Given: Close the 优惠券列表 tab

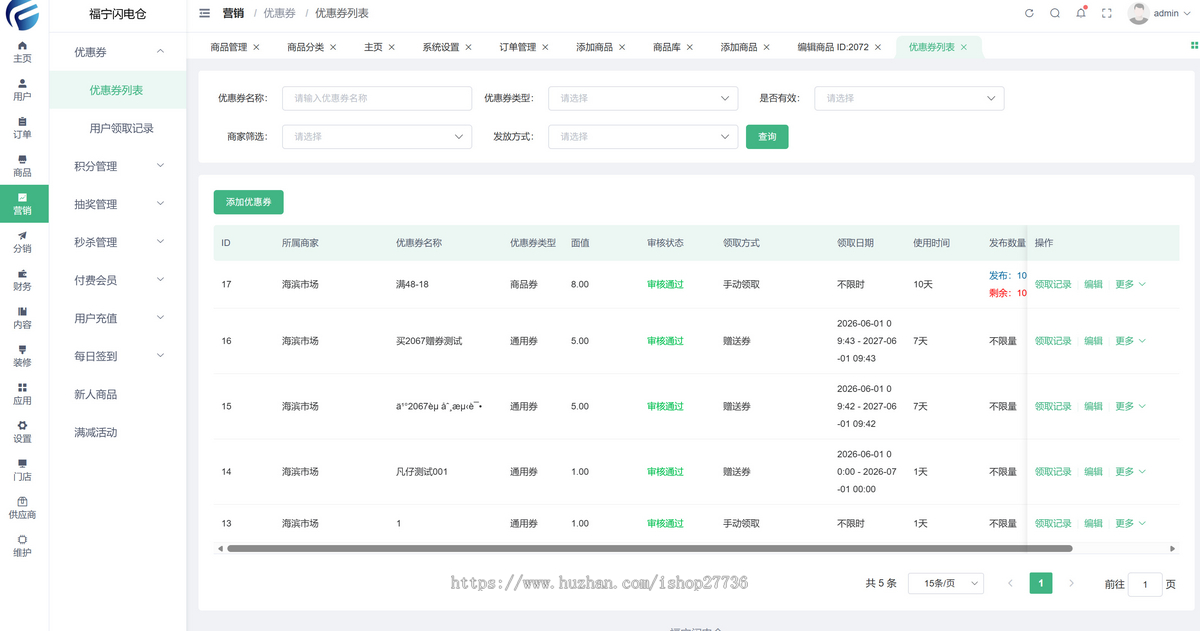Looking at the screenshot, I should [964, 47].
